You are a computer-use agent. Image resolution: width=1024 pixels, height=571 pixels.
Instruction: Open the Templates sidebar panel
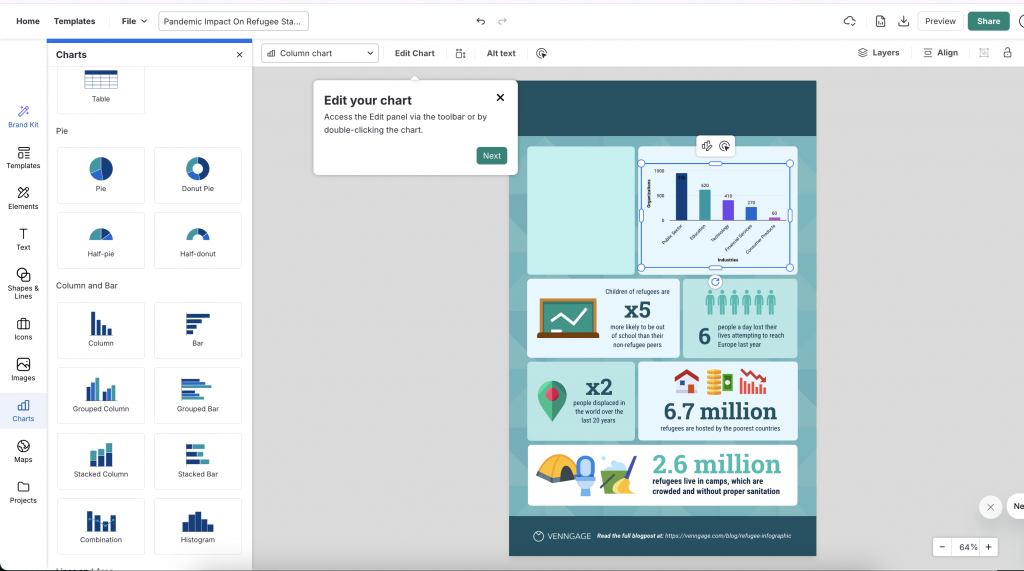tap(23, 157)
